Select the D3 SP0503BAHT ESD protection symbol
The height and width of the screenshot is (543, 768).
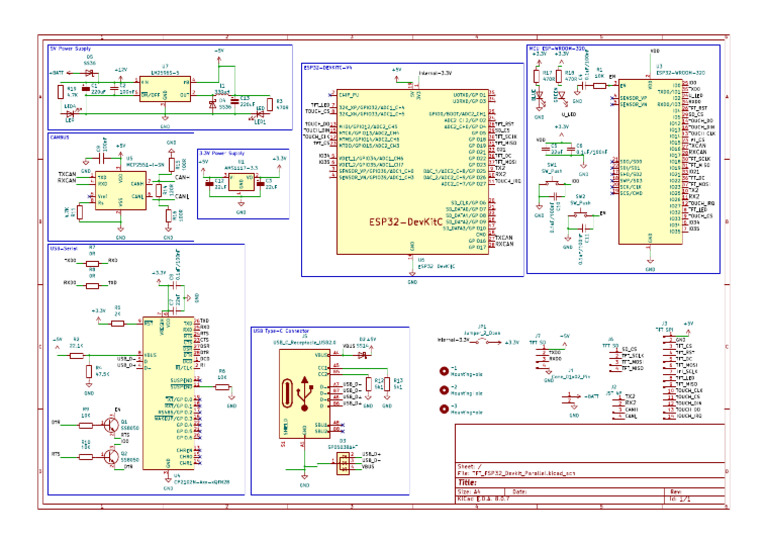[343, 463]
